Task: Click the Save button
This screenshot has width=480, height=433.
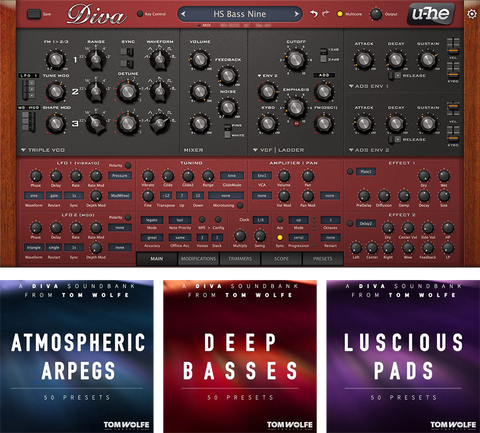Action: tap(34, 14)
